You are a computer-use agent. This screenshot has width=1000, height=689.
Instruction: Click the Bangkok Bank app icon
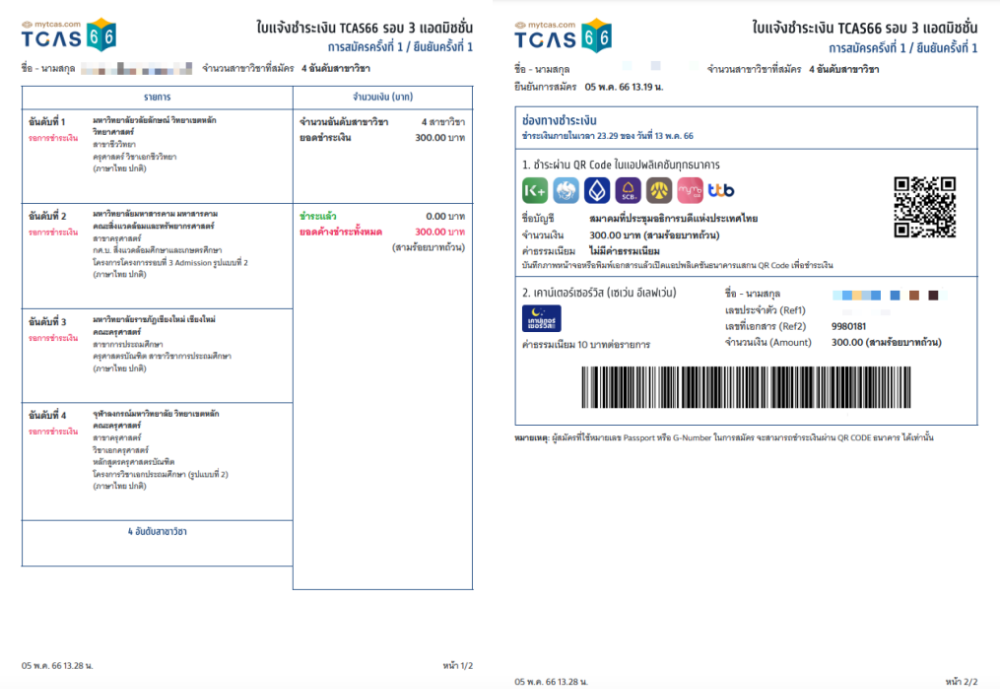597,190
